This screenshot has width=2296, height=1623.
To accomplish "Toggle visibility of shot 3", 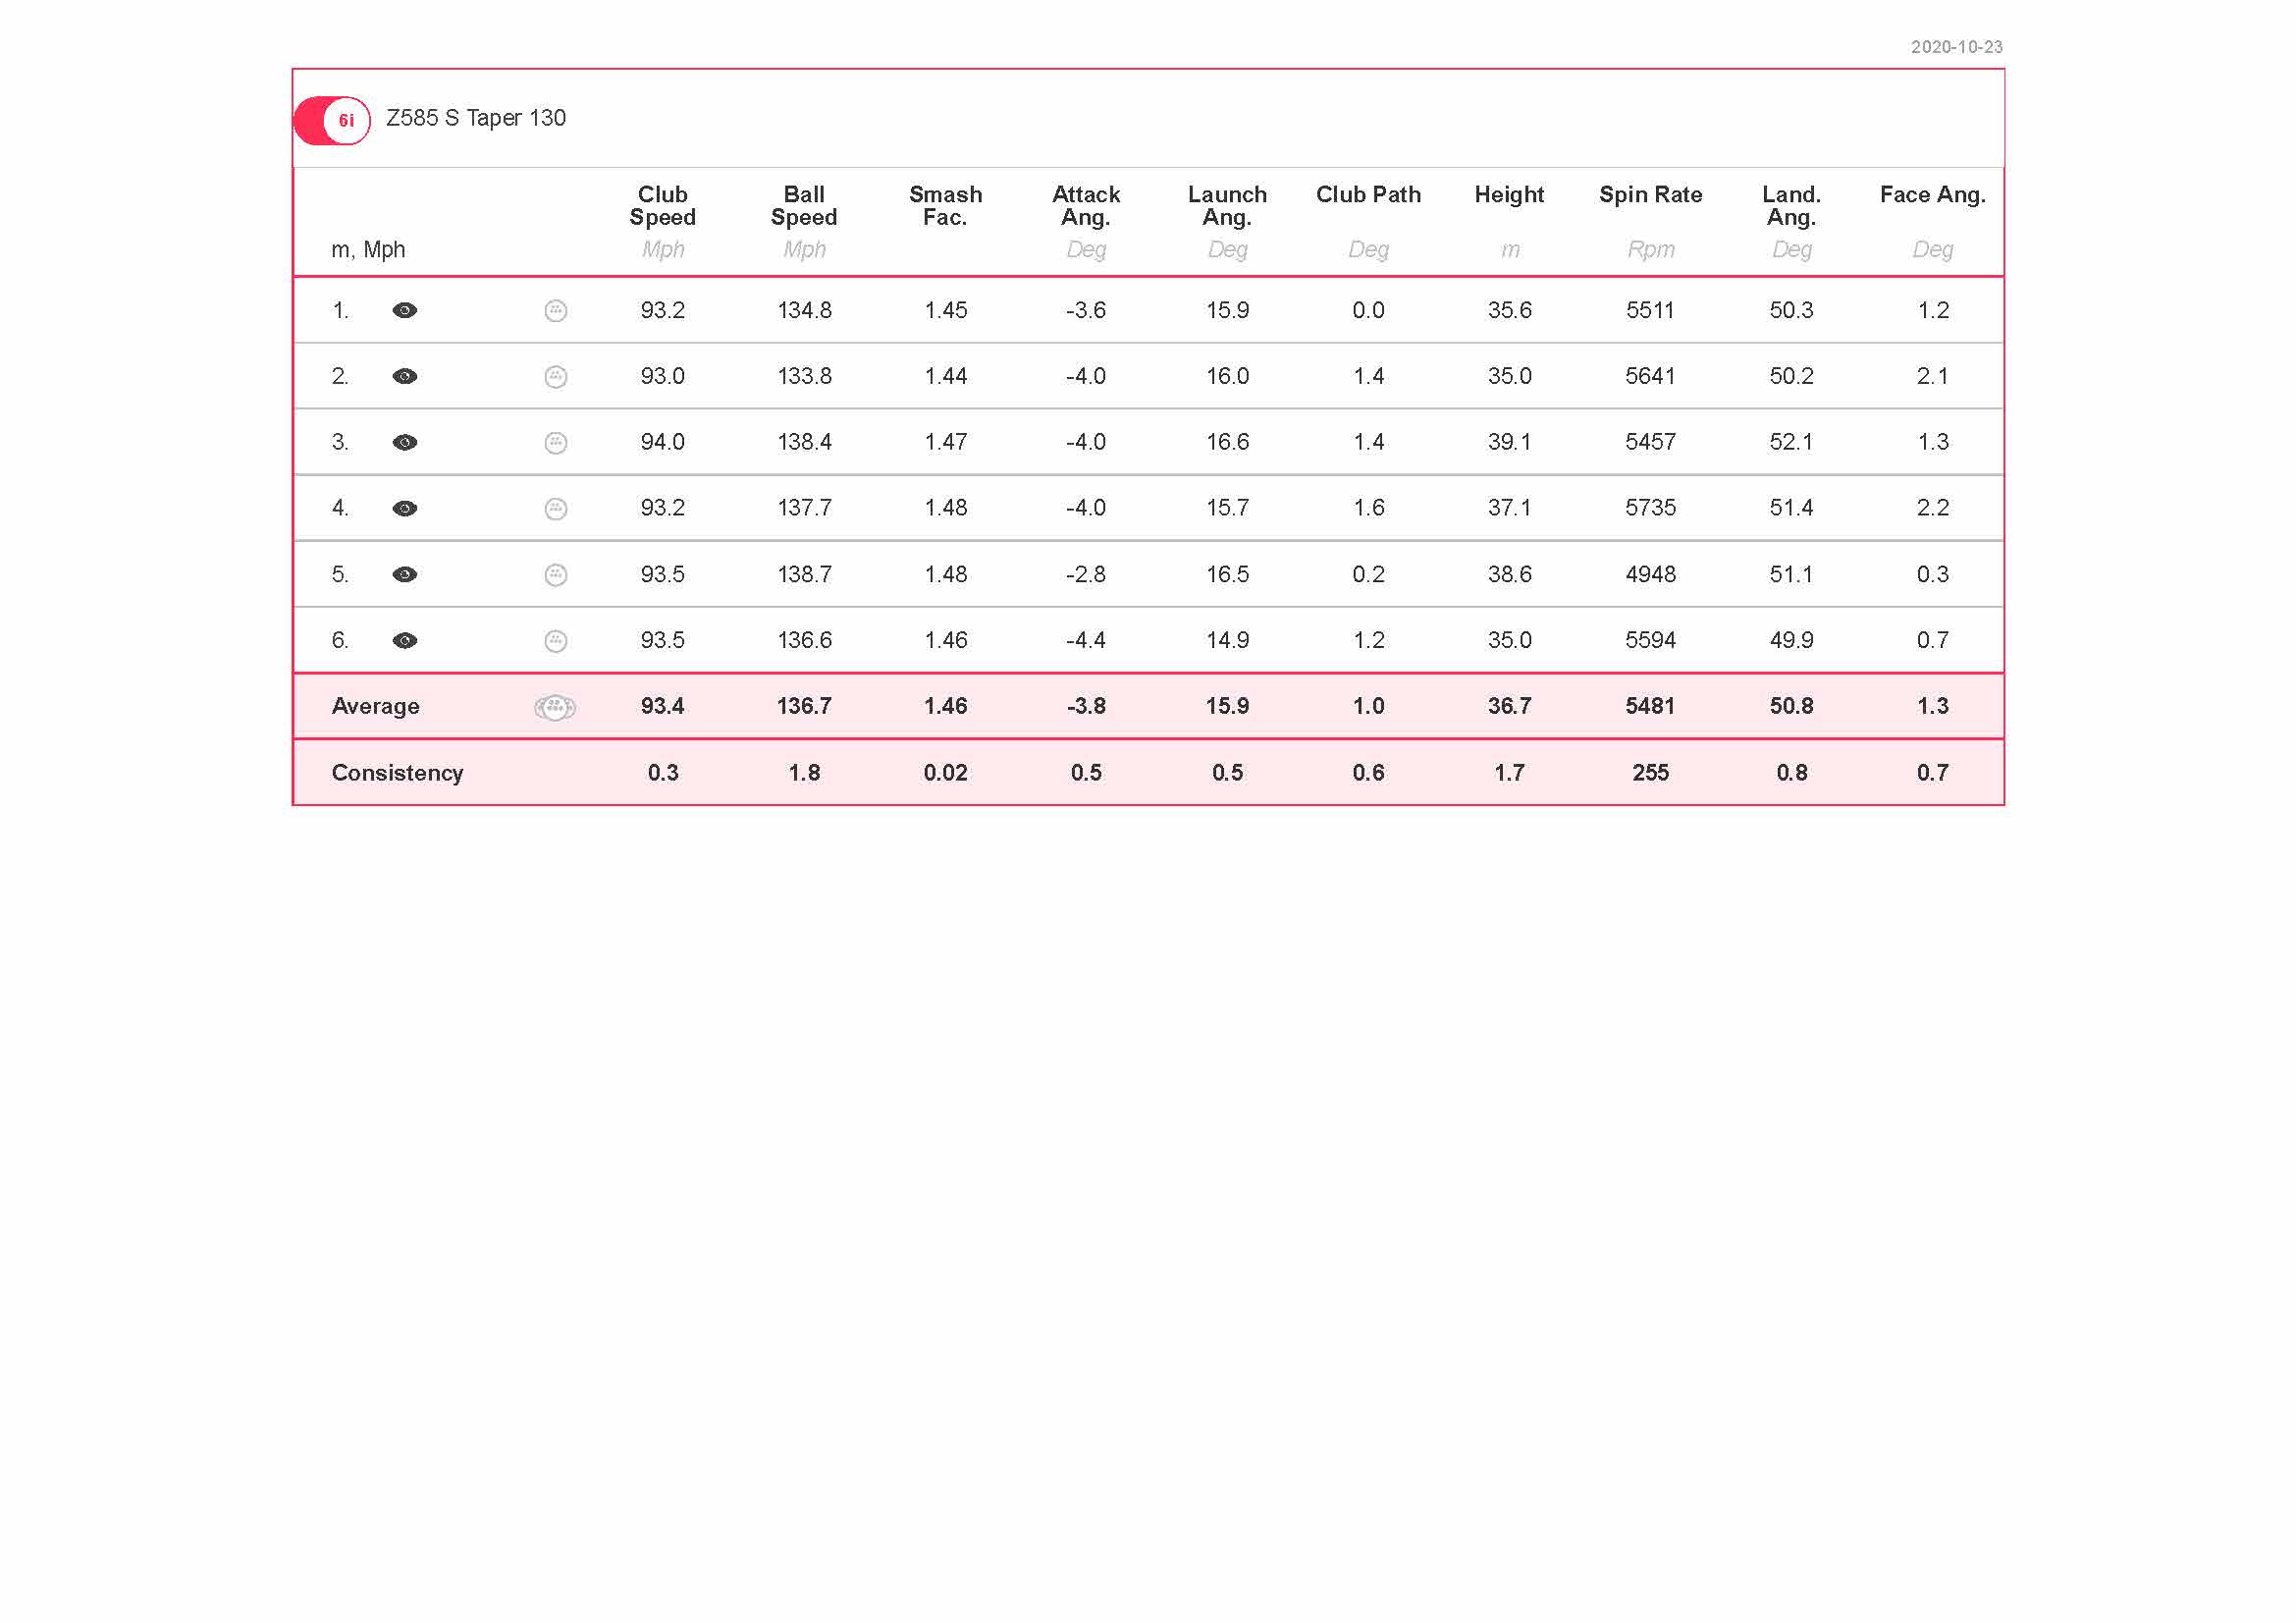I will pyautogui.click(x=404, y=442).
